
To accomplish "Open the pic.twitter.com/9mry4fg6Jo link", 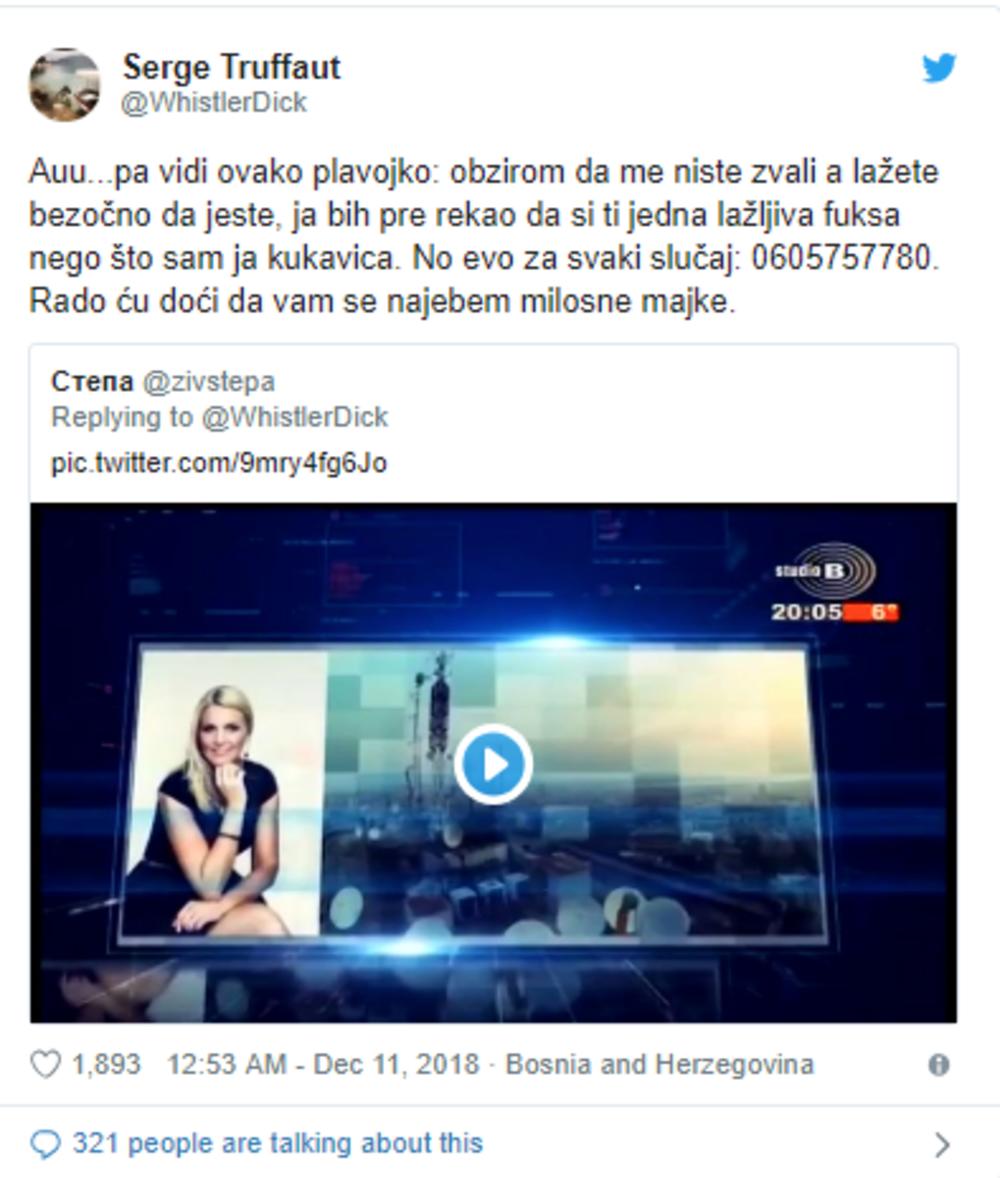I will pyautogui.click(x=219, y=463).
